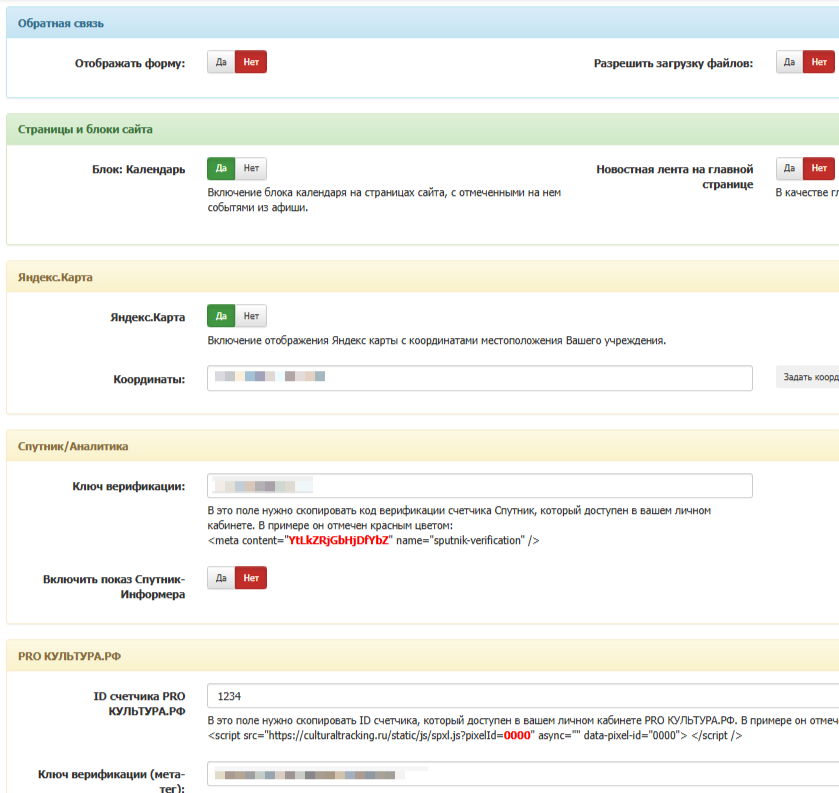Turn on 'Блок: Календарь' with Да

[x=221, y=169]
